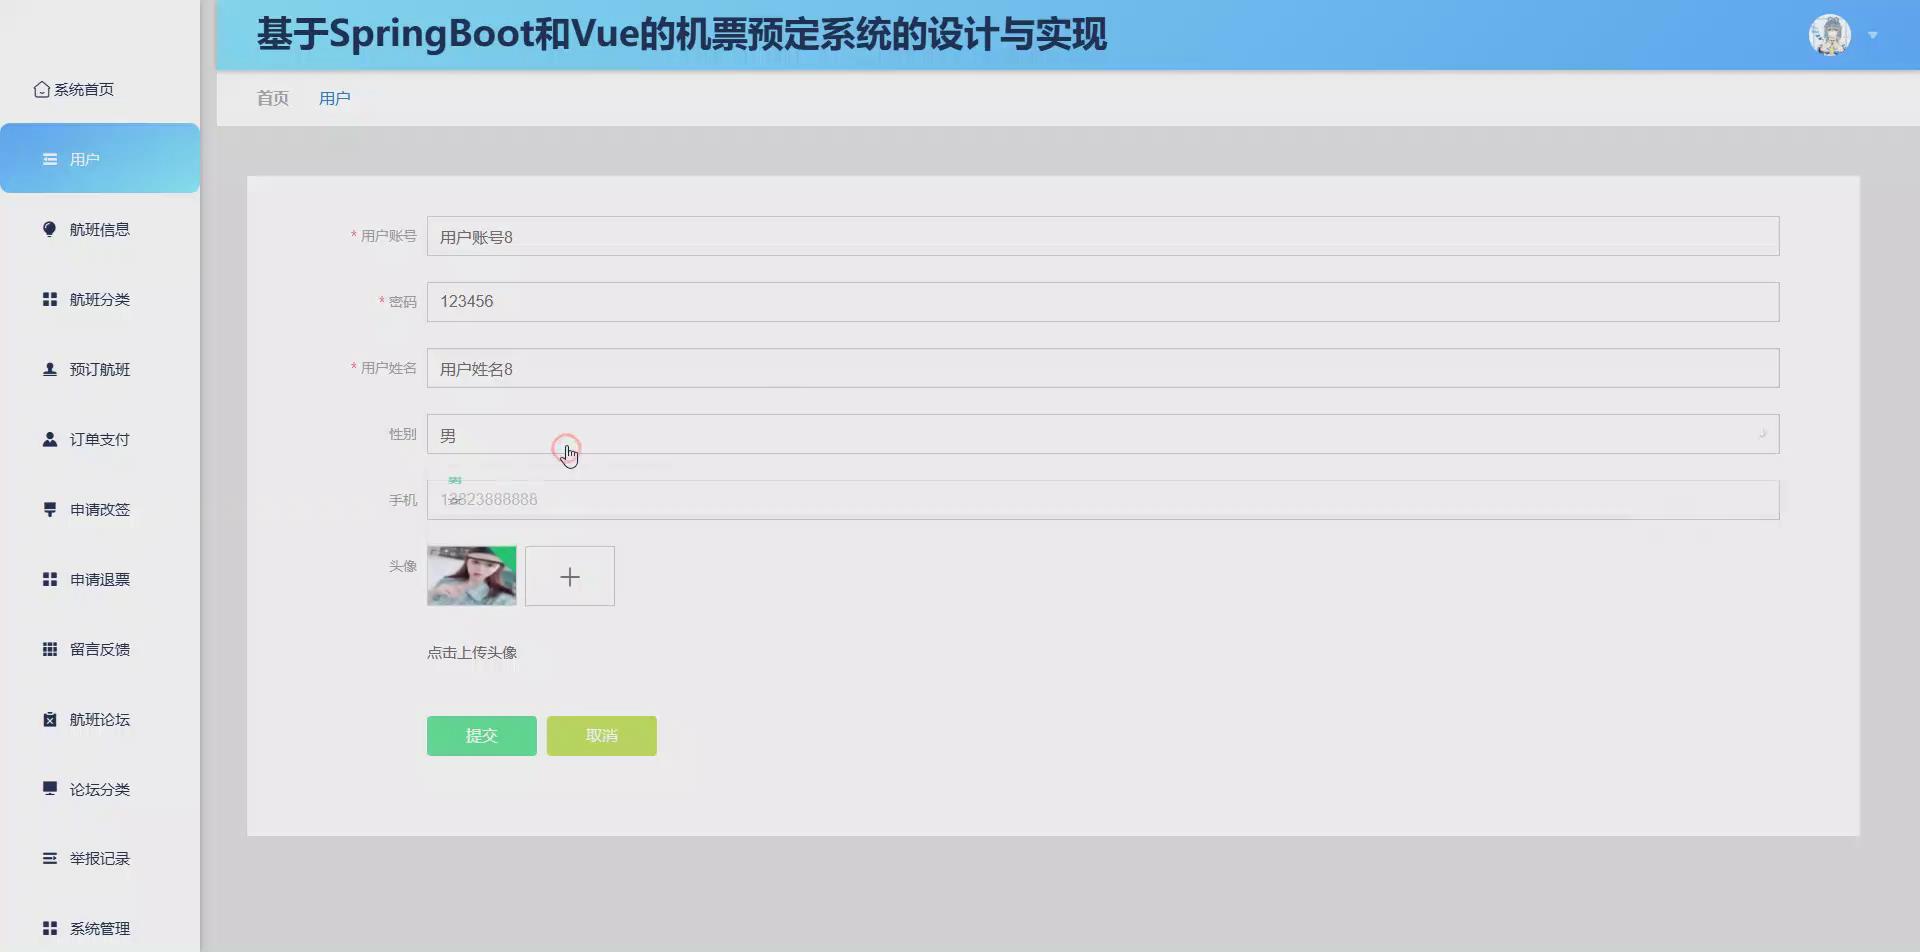Click the uploaded avatar photo thumbnail

click(472, 576)
